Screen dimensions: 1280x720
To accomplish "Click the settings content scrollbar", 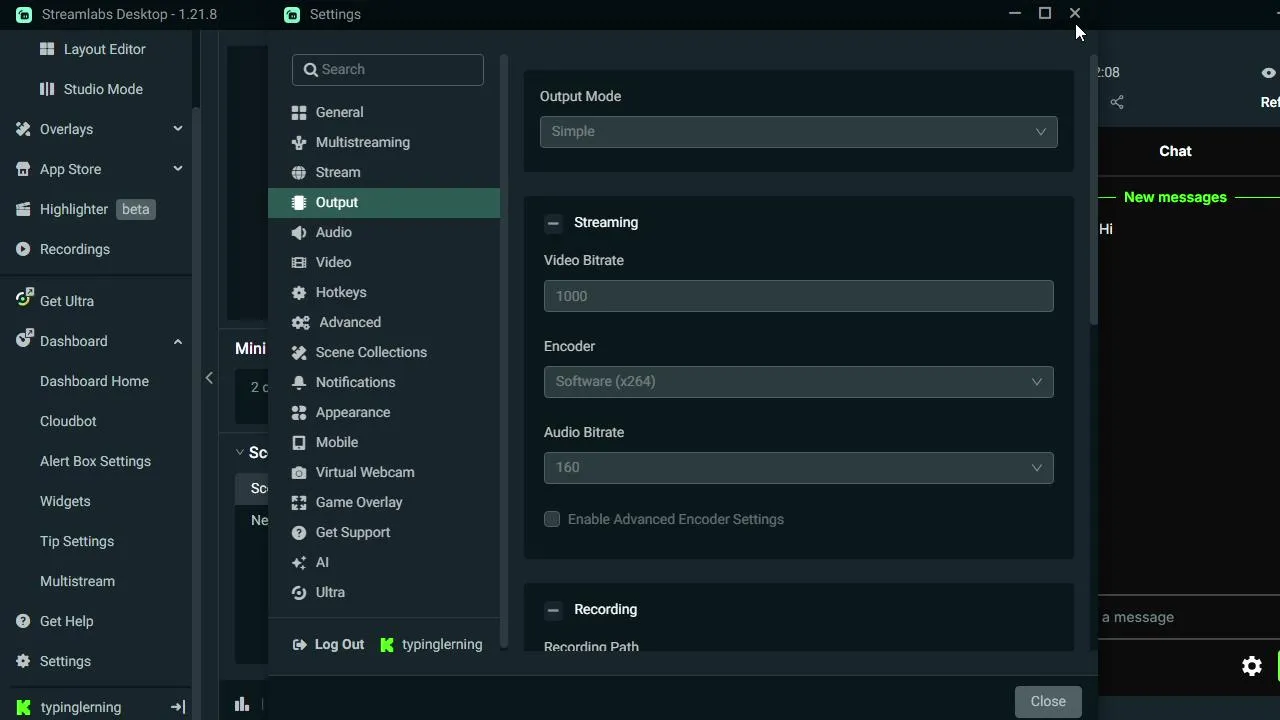I will 1094,190.
